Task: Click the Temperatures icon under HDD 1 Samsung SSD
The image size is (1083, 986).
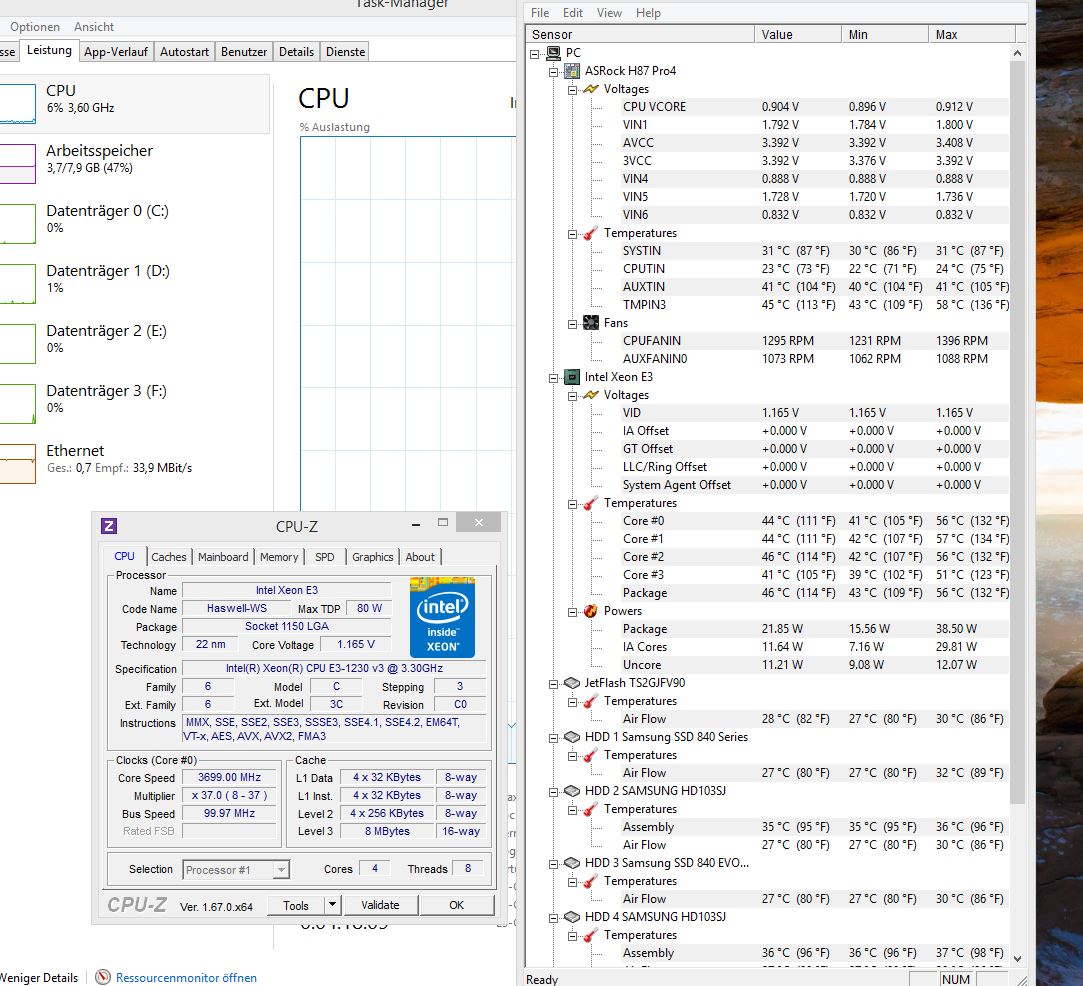Action: coord(591,755)
